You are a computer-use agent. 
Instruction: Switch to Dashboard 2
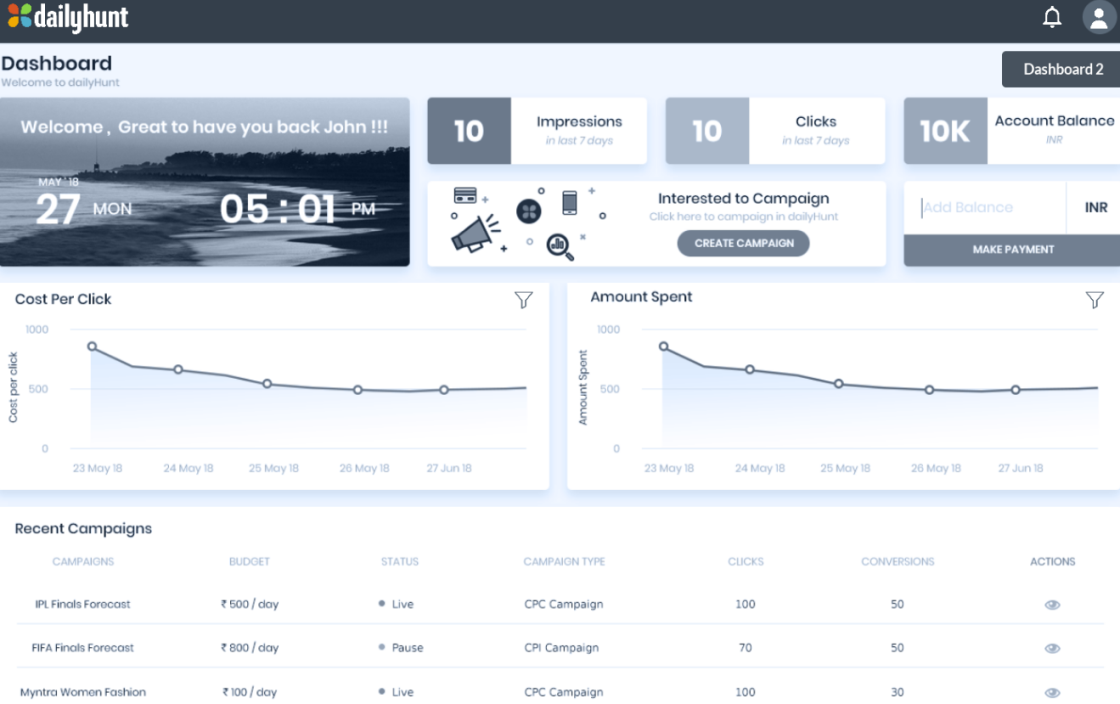pos(1062,69)
